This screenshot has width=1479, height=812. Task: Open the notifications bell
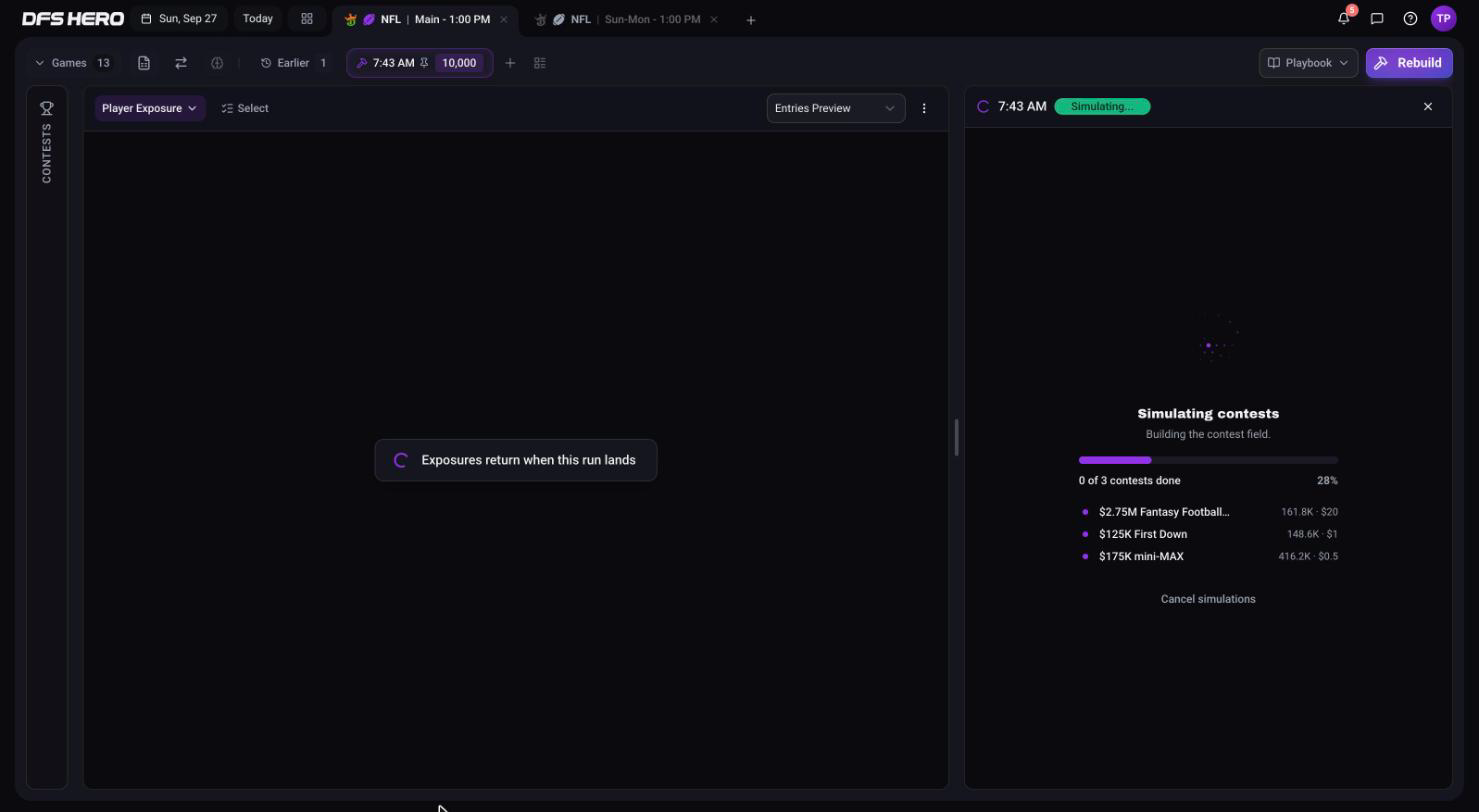1344,18
